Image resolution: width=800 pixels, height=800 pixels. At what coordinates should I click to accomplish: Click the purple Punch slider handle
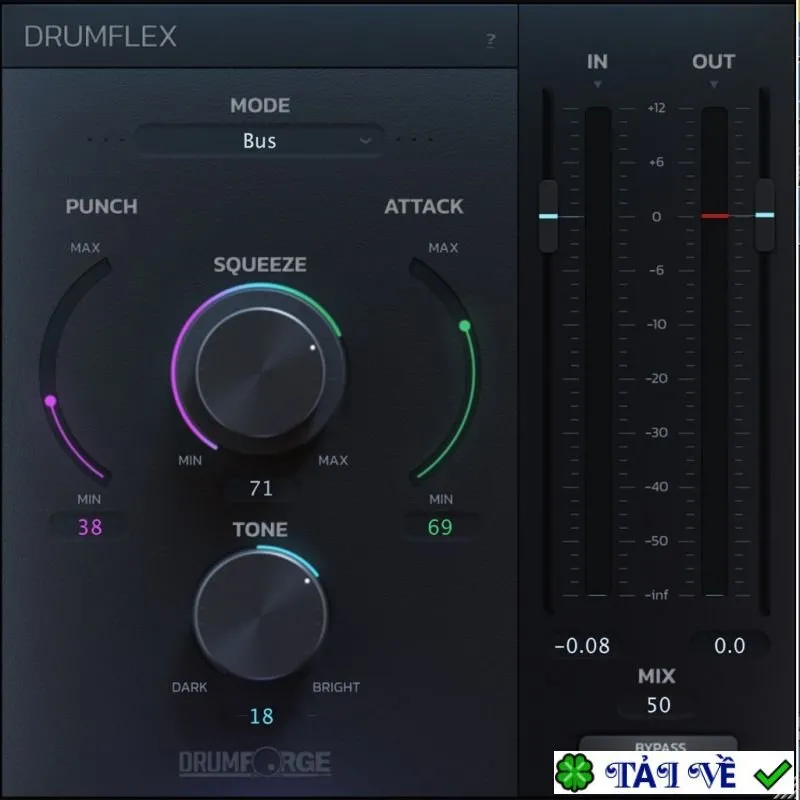(x=50, y=401)
